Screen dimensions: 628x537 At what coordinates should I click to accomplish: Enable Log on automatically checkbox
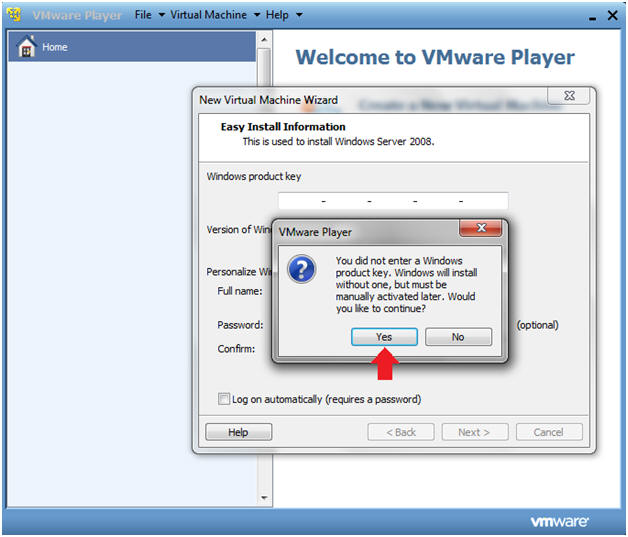click(x=223, y=399)
